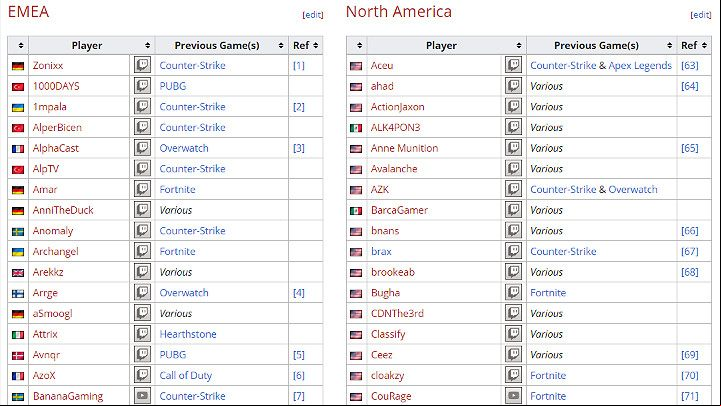Open Twitch icon for Anne Munition
This screenshot has width=721, height=406.
point(513,148)
